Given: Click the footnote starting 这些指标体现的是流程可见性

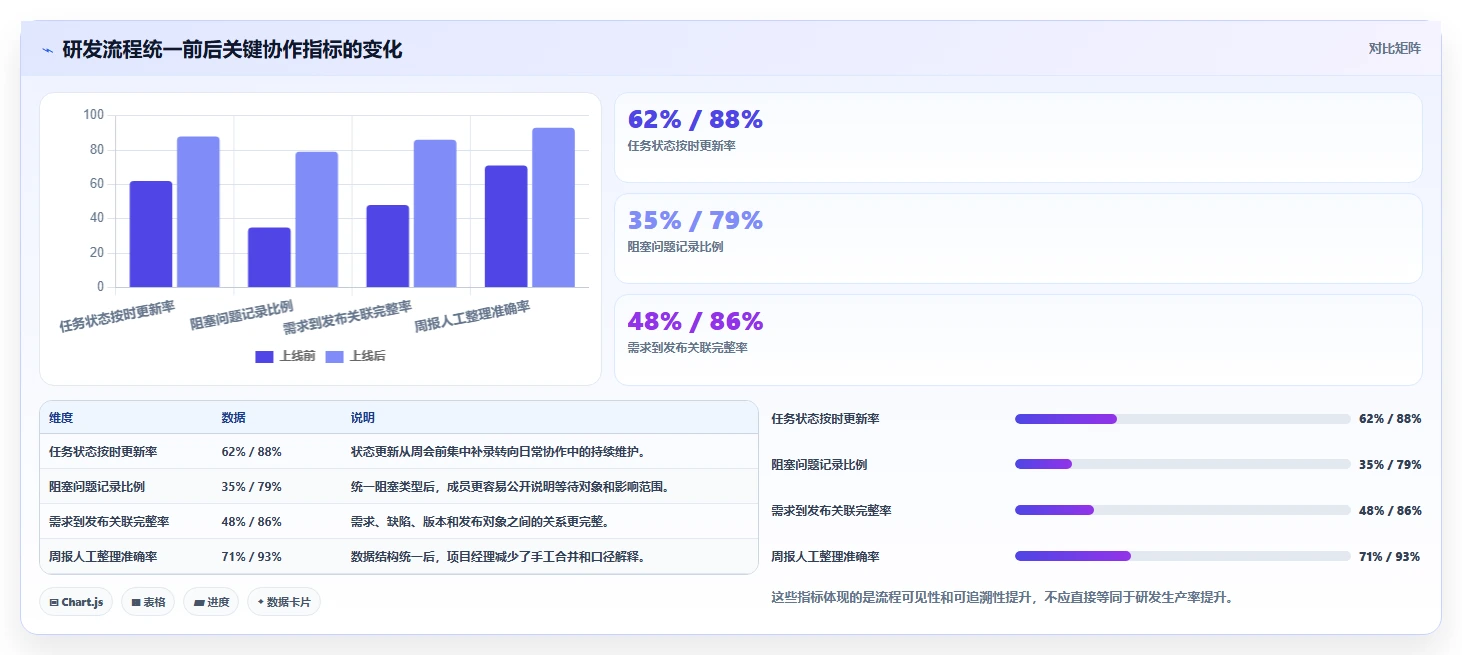Looking at the screenshot, I should coord(1002,598).
